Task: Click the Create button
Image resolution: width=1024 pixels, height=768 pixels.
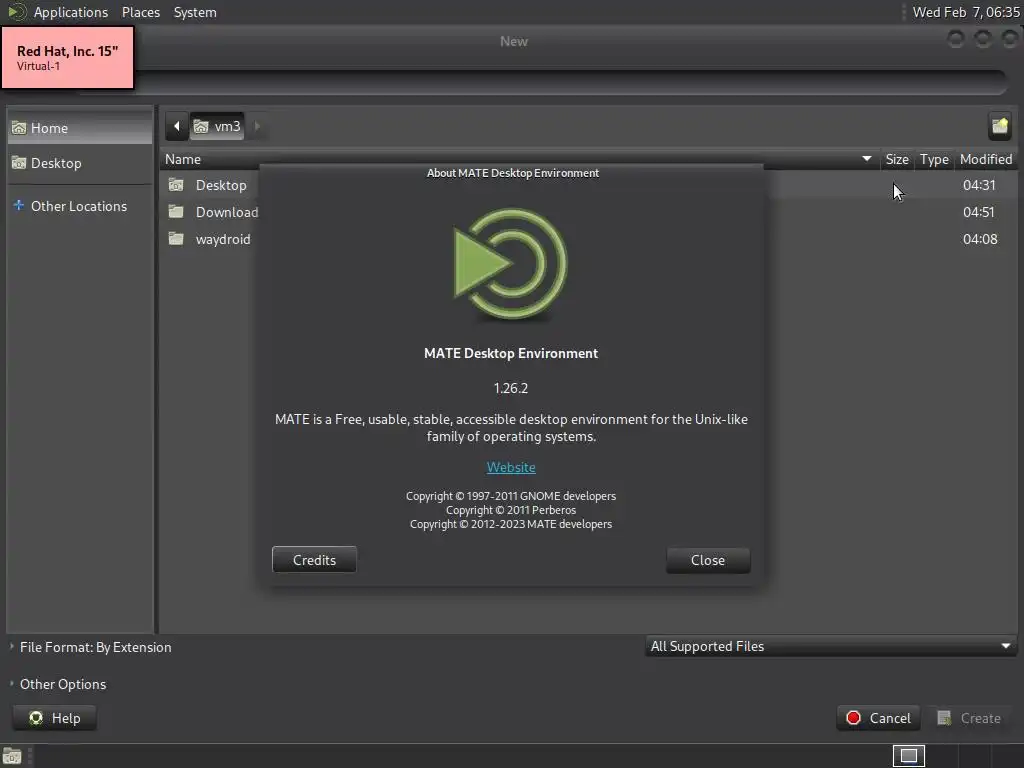Action: 969,718
